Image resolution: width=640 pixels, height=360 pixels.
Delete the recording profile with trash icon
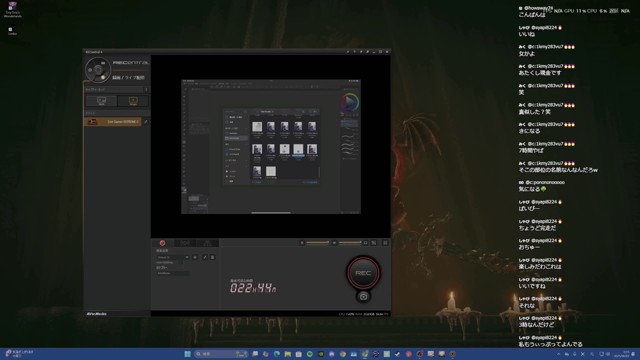[x=212, y=257]
